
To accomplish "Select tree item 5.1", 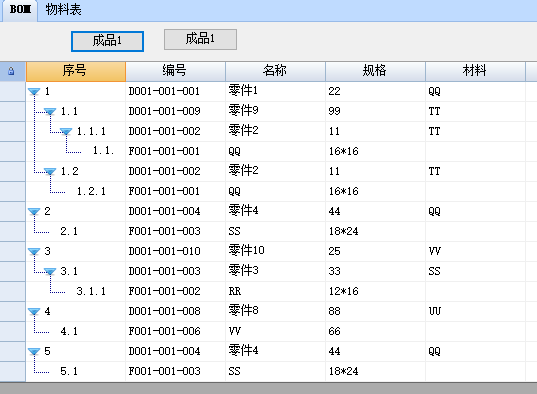I will pyautogui.click(x=69, y=371).
